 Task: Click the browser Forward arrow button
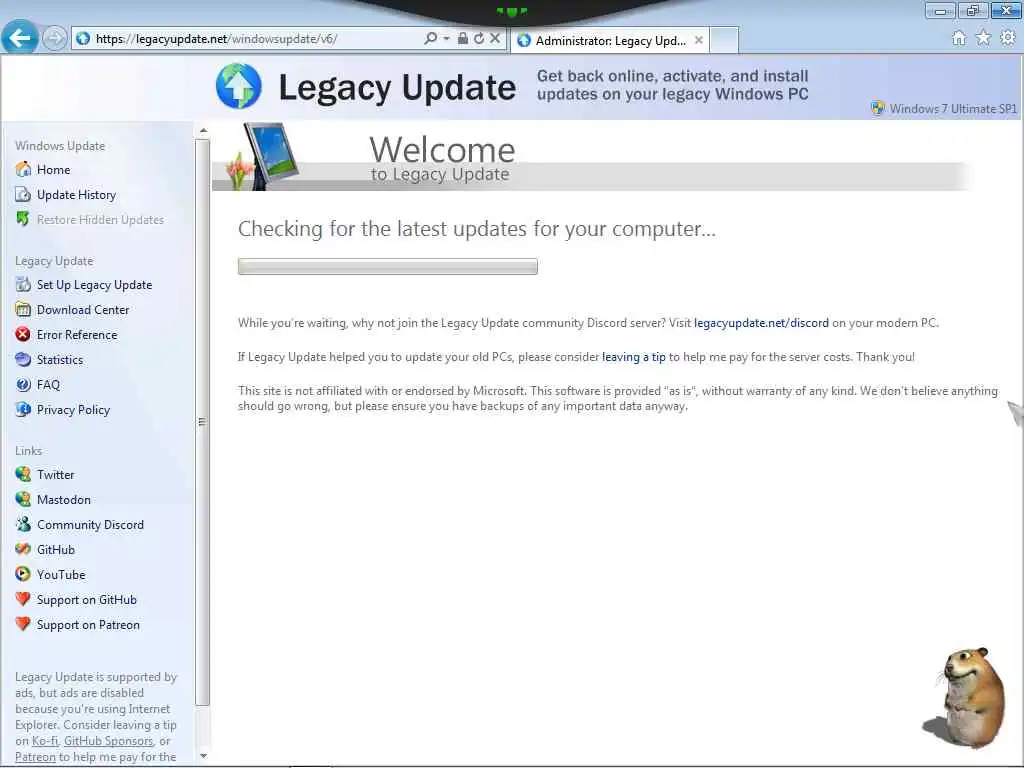(x=54, y=39)
